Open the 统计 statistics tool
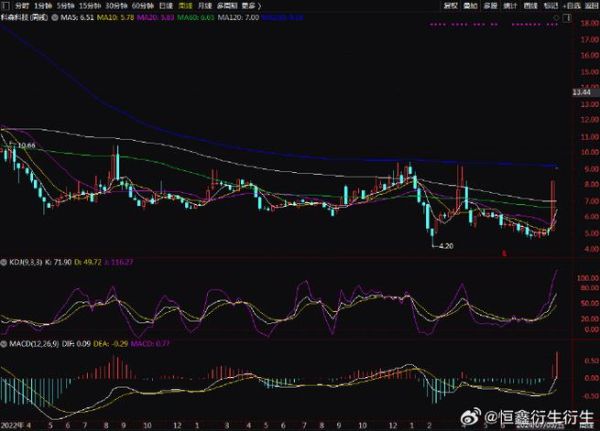The height and width of the screenshot is (431, 600). coord(510,6)
